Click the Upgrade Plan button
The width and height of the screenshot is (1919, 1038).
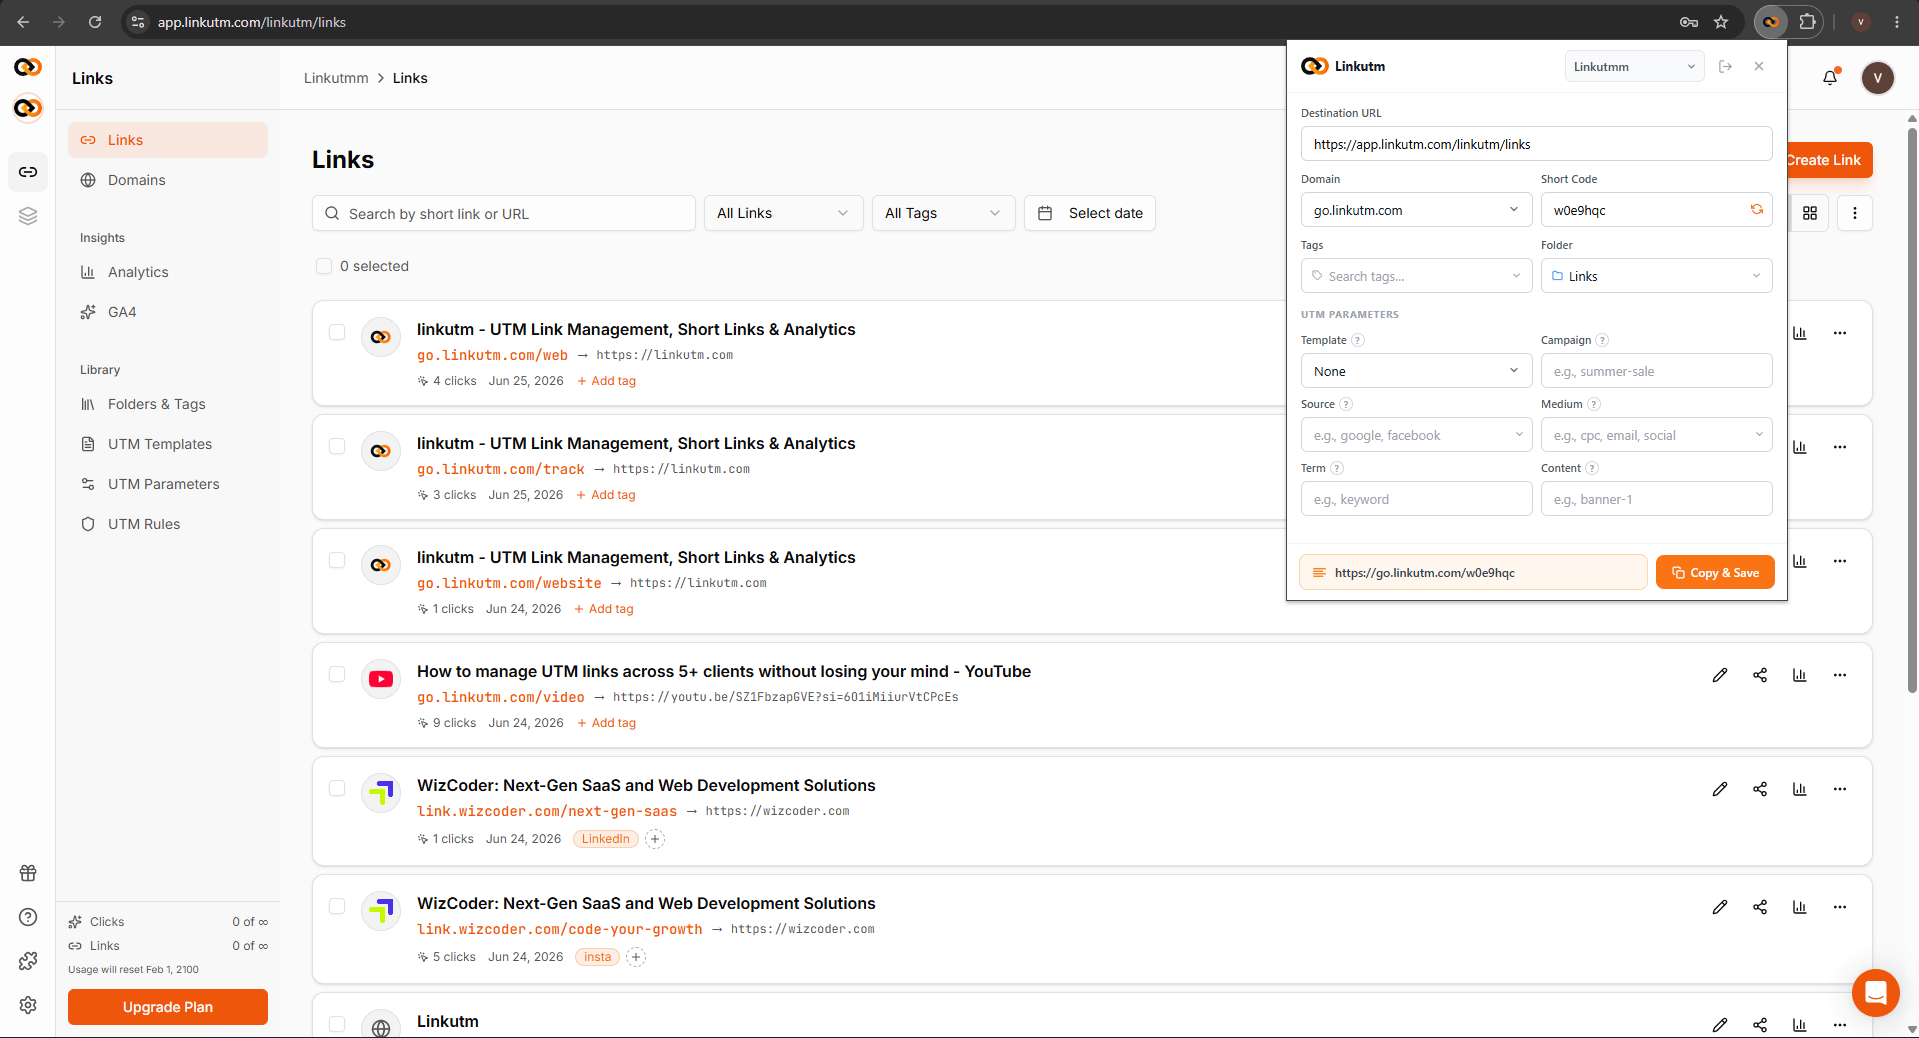(168, 1007)
